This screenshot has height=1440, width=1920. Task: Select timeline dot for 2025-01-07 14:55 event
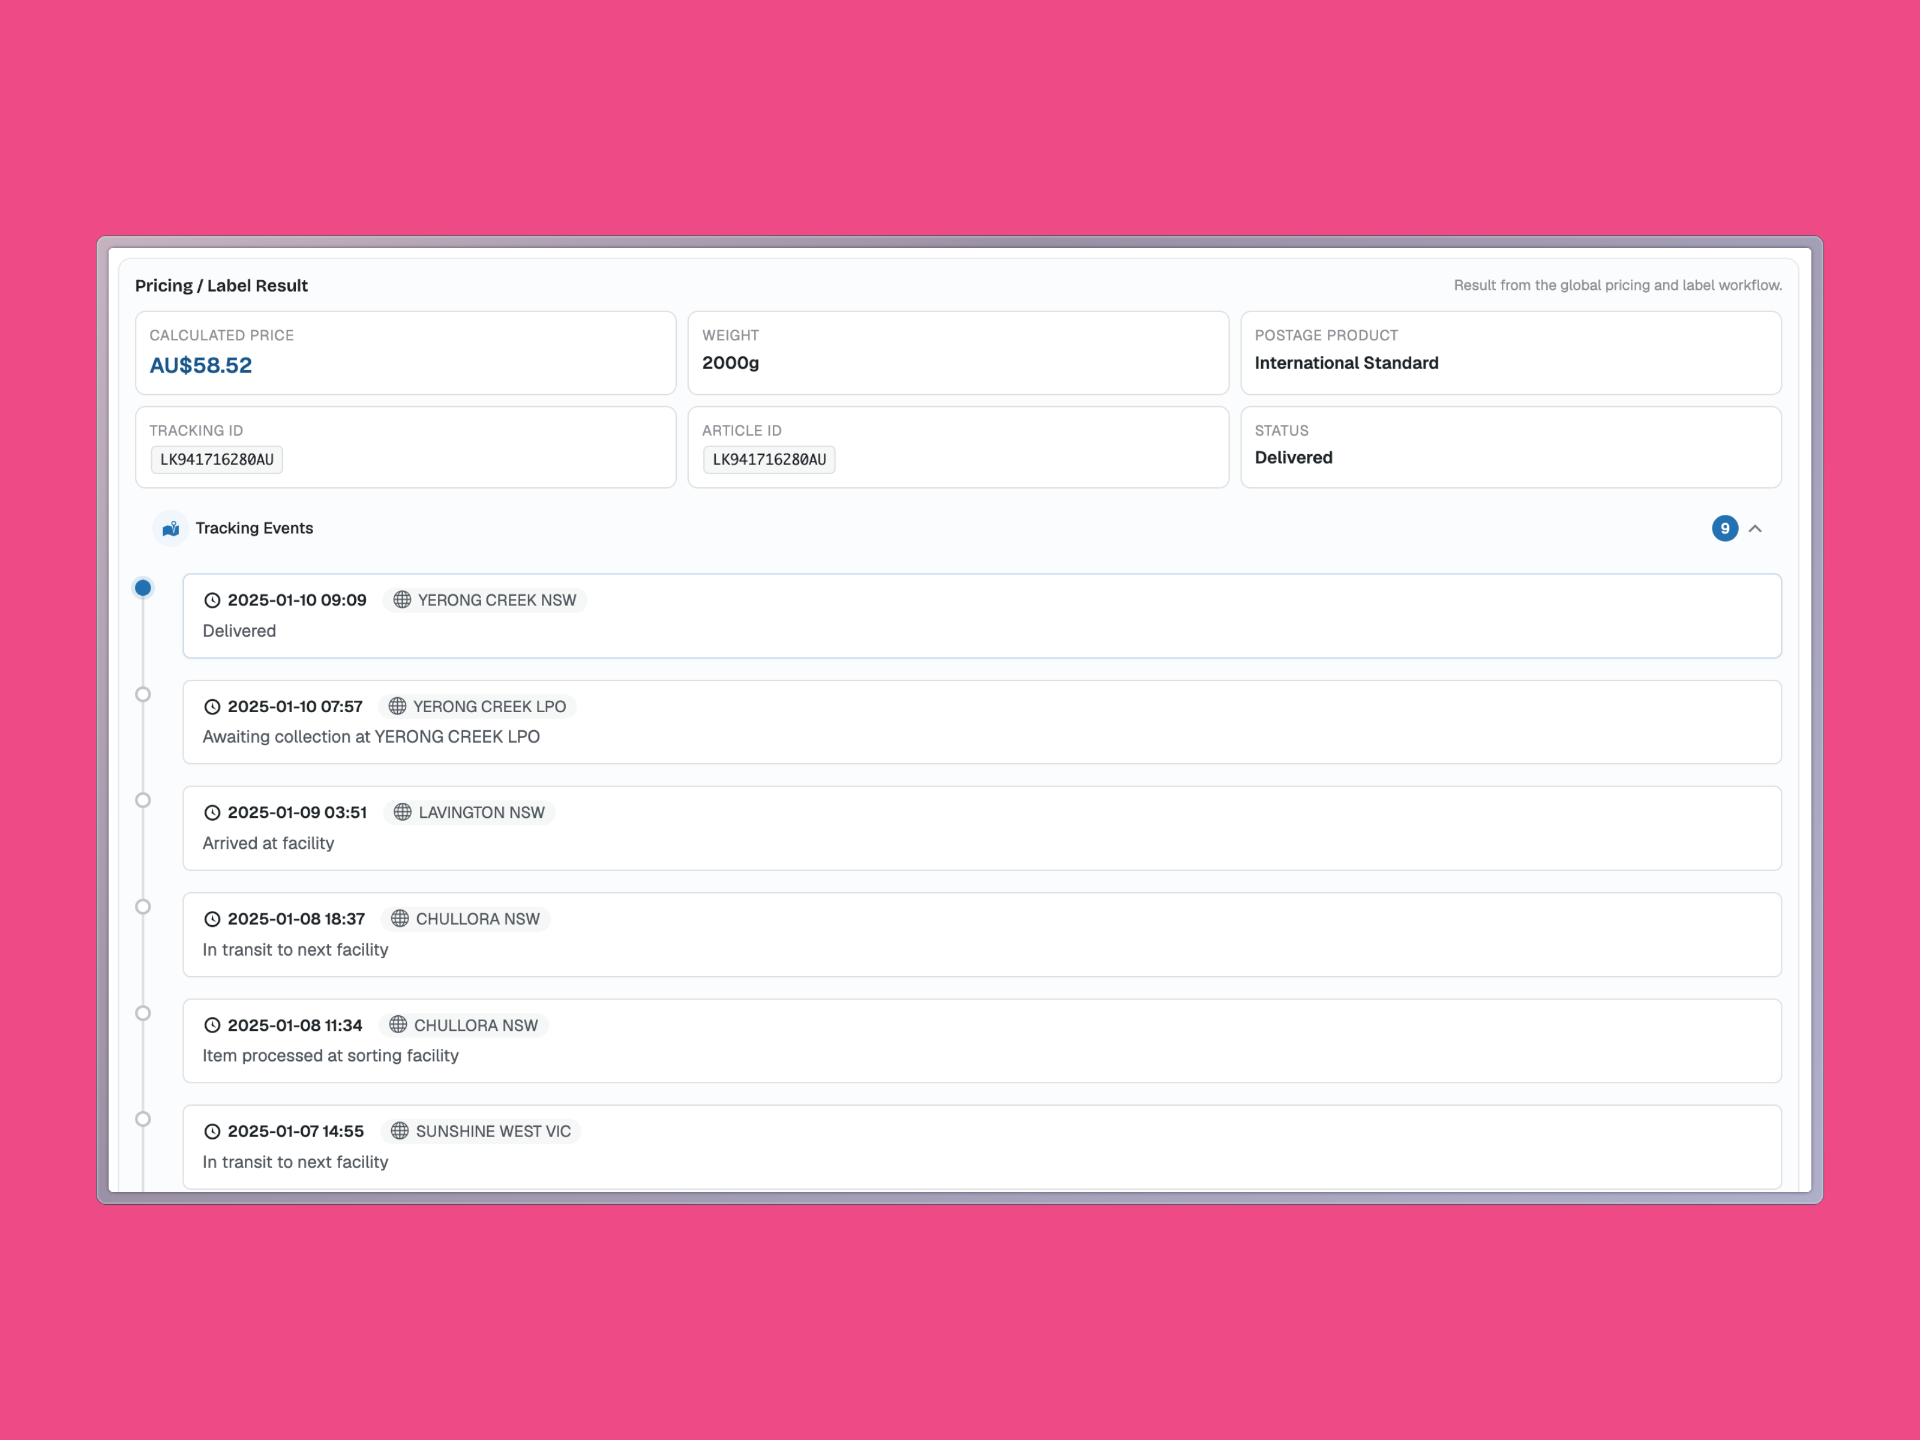pyautogui.click(x=143, y=1119)
